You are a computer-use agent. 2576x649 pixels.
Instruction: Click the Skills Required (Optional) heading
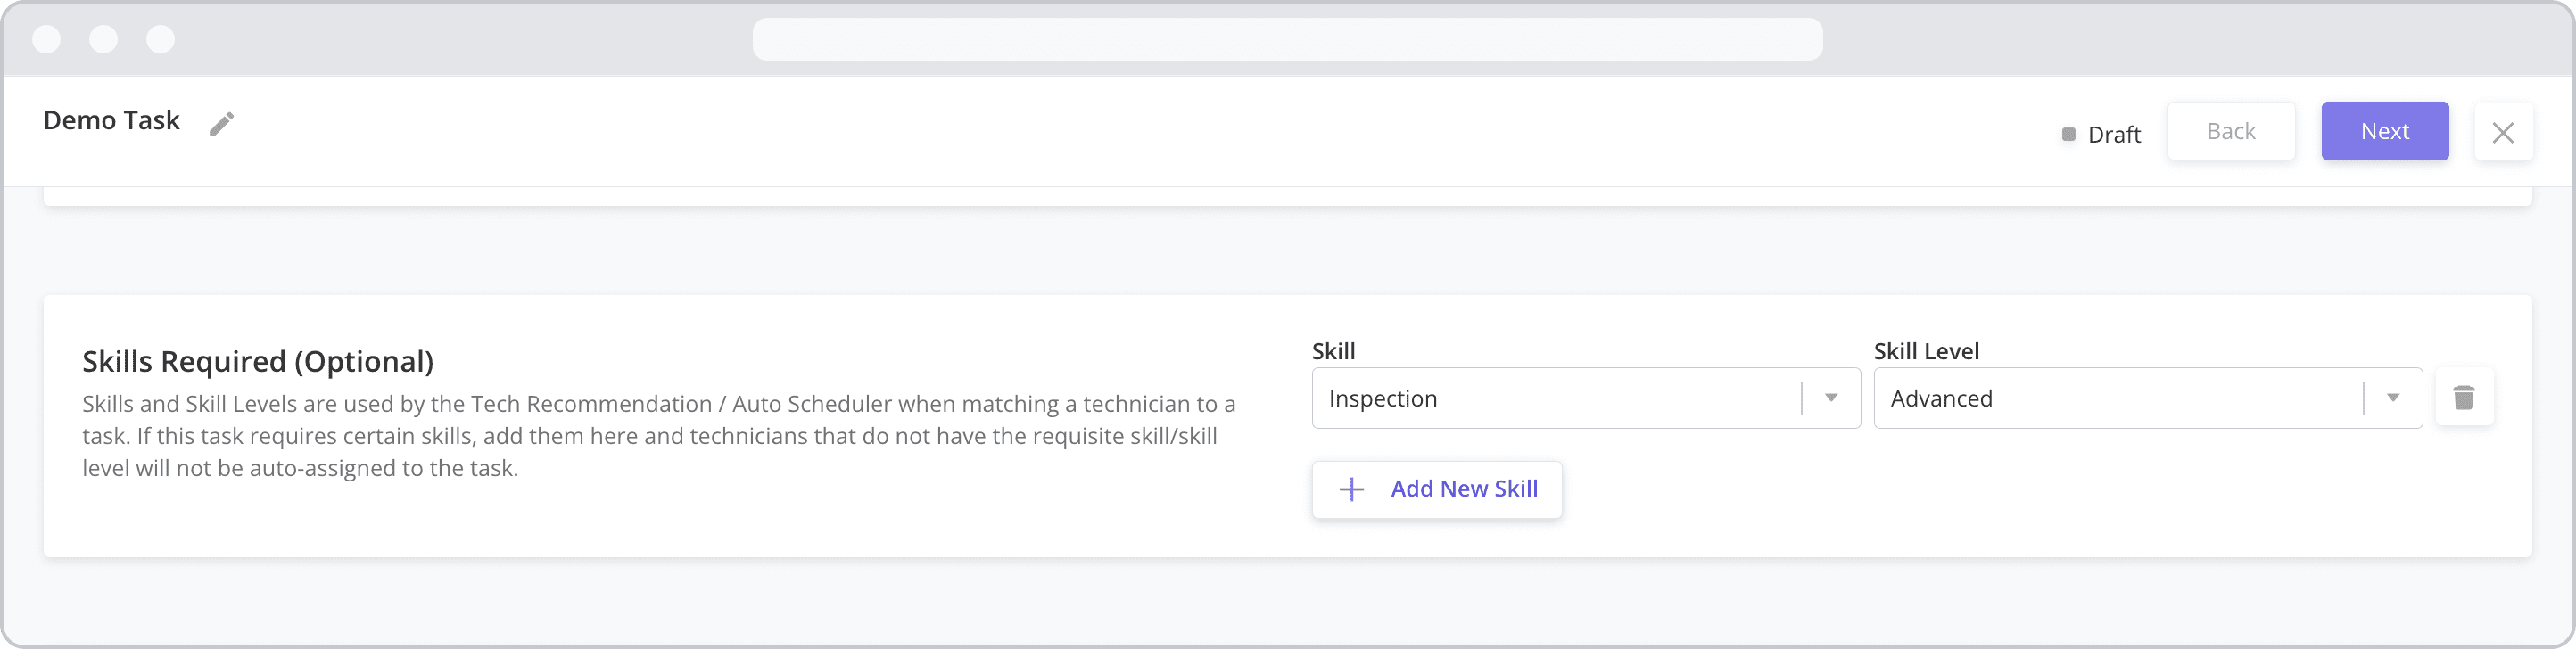coord(258,361)
